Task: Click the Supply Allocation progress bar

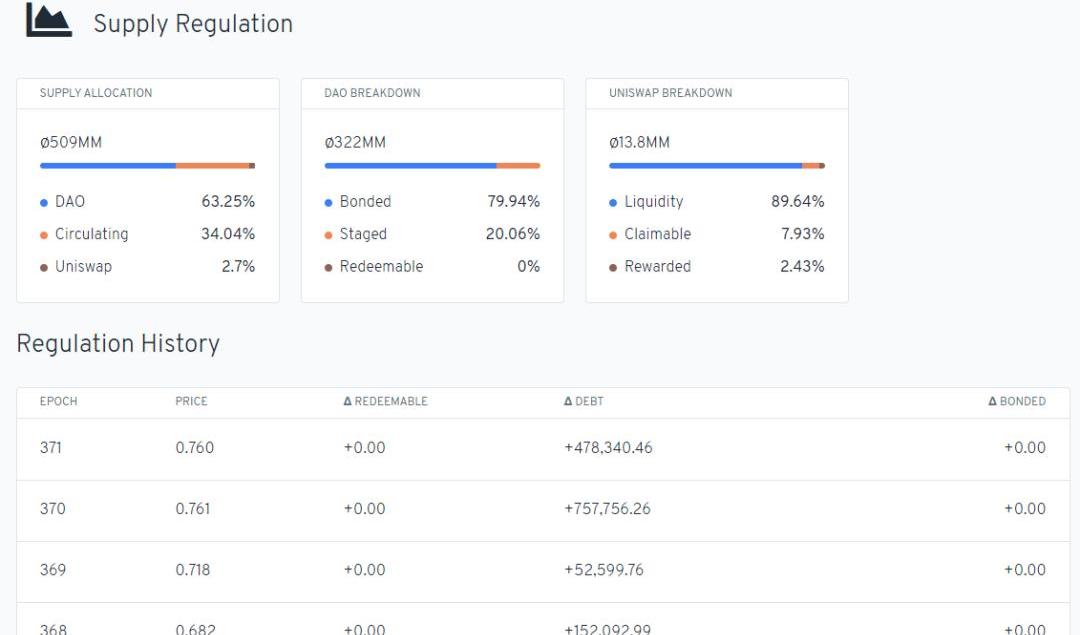Action: pos(147,166)
